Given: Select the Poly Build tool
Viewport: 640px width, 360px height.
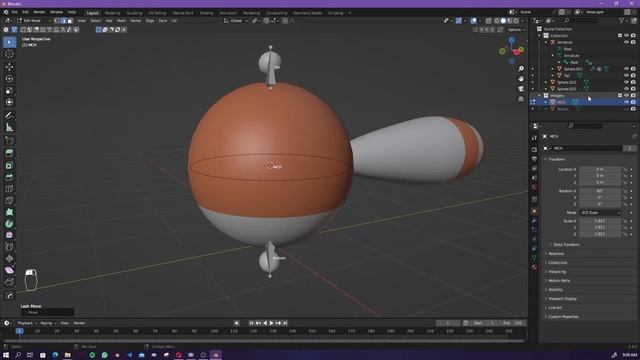Looking at the screenshot, I should (9, 212).
